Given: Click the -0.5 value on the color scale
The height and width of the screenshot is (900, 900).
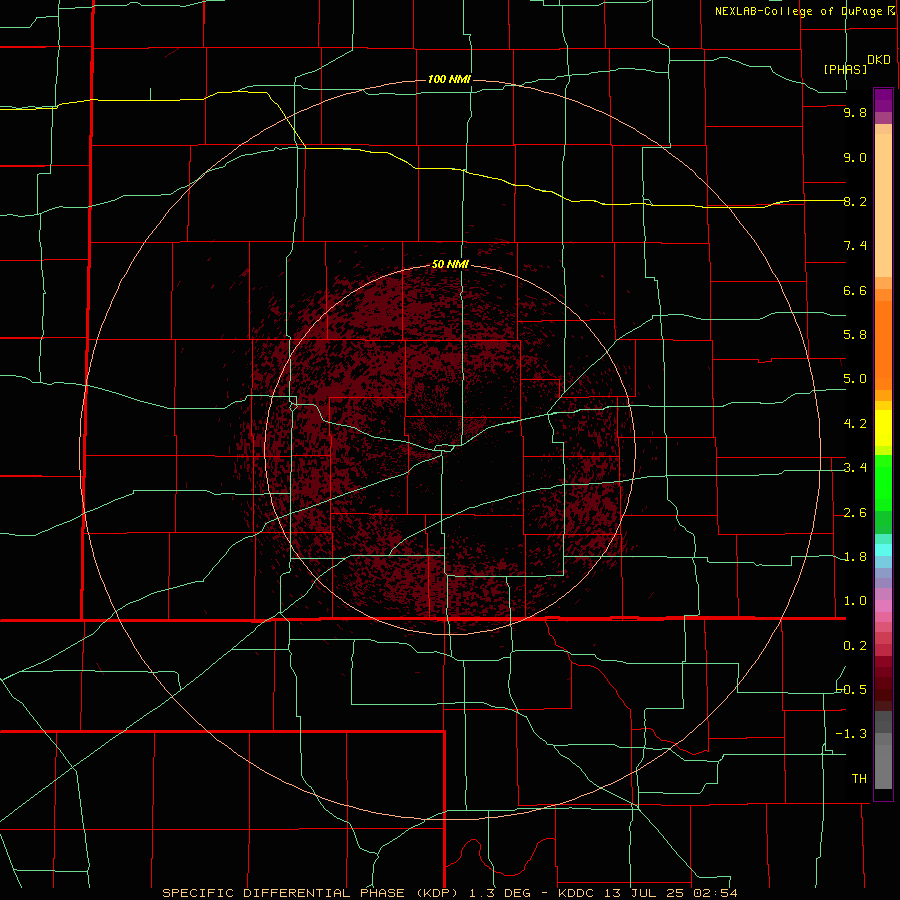Looking at the screenshot, I should 852,690.
